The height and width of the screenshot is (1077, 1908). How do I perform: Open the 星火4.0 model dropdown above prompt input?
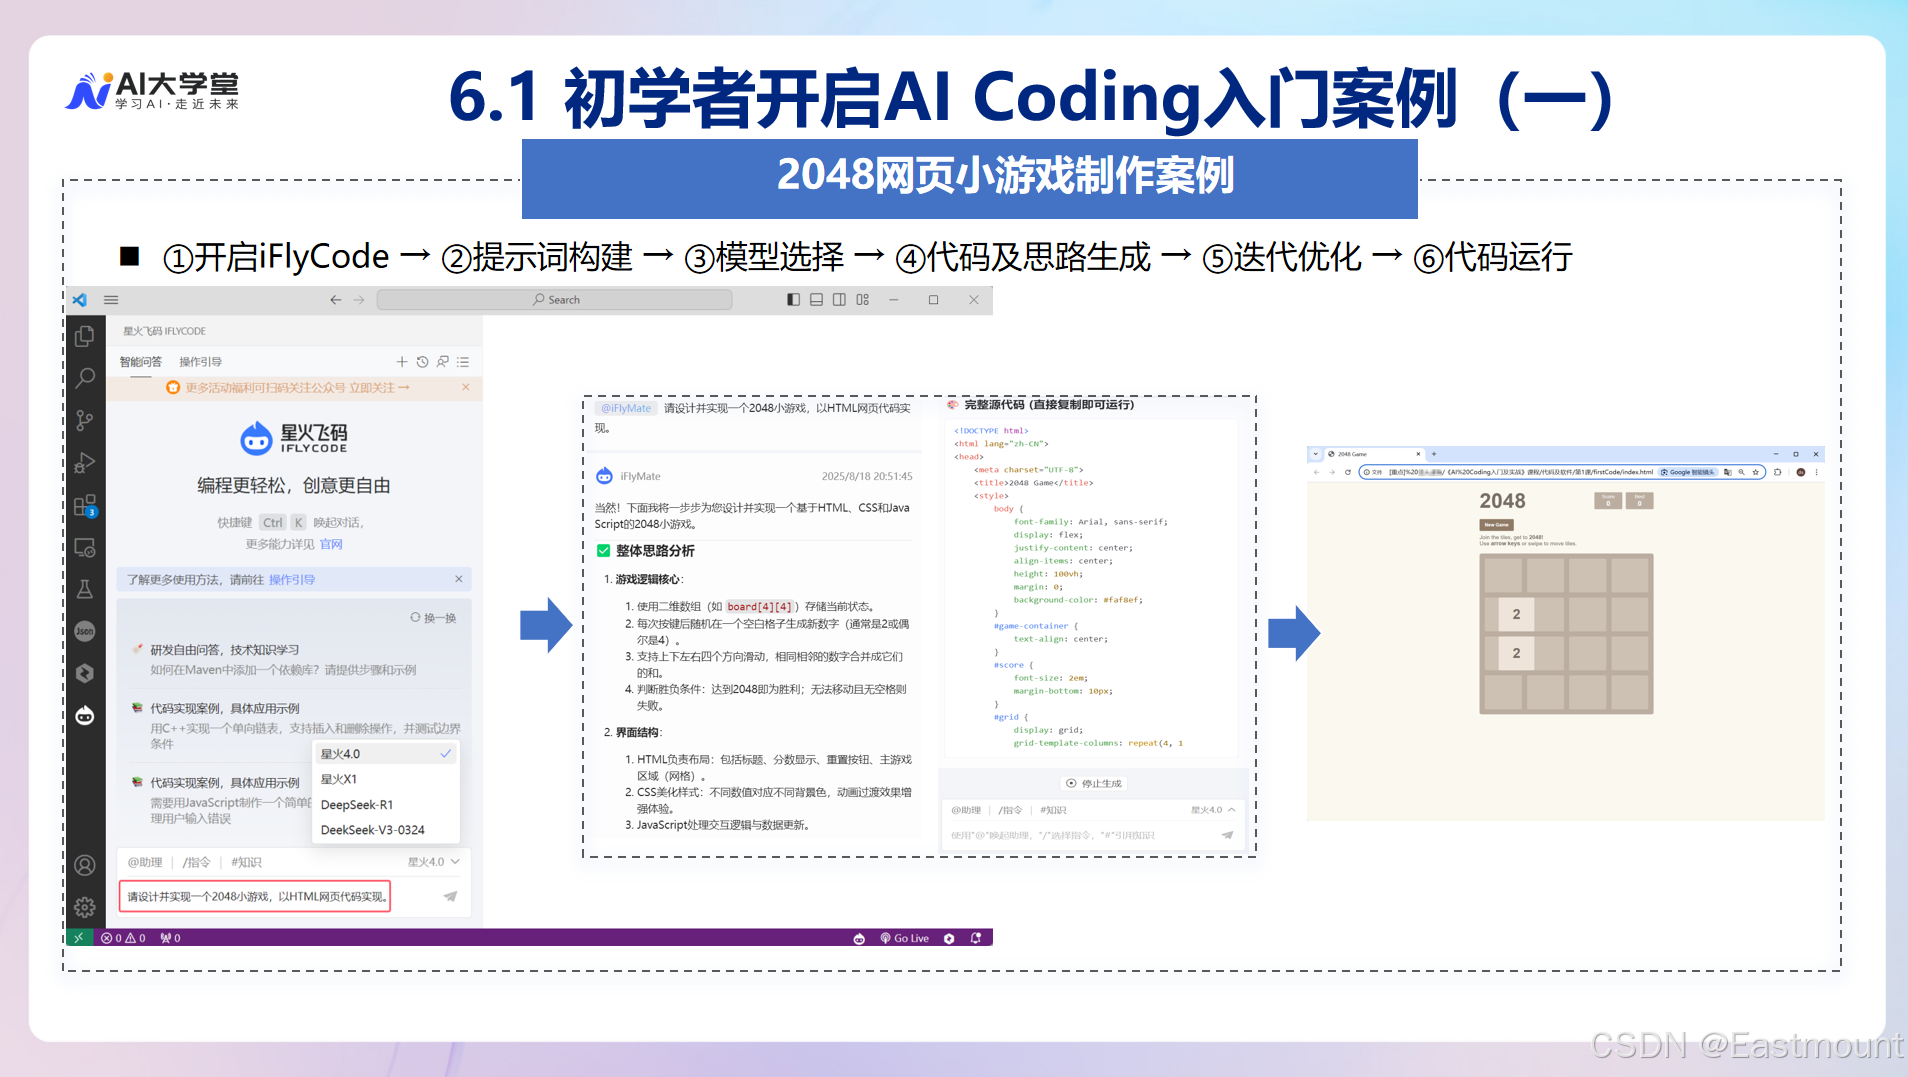tap(433, 862)
